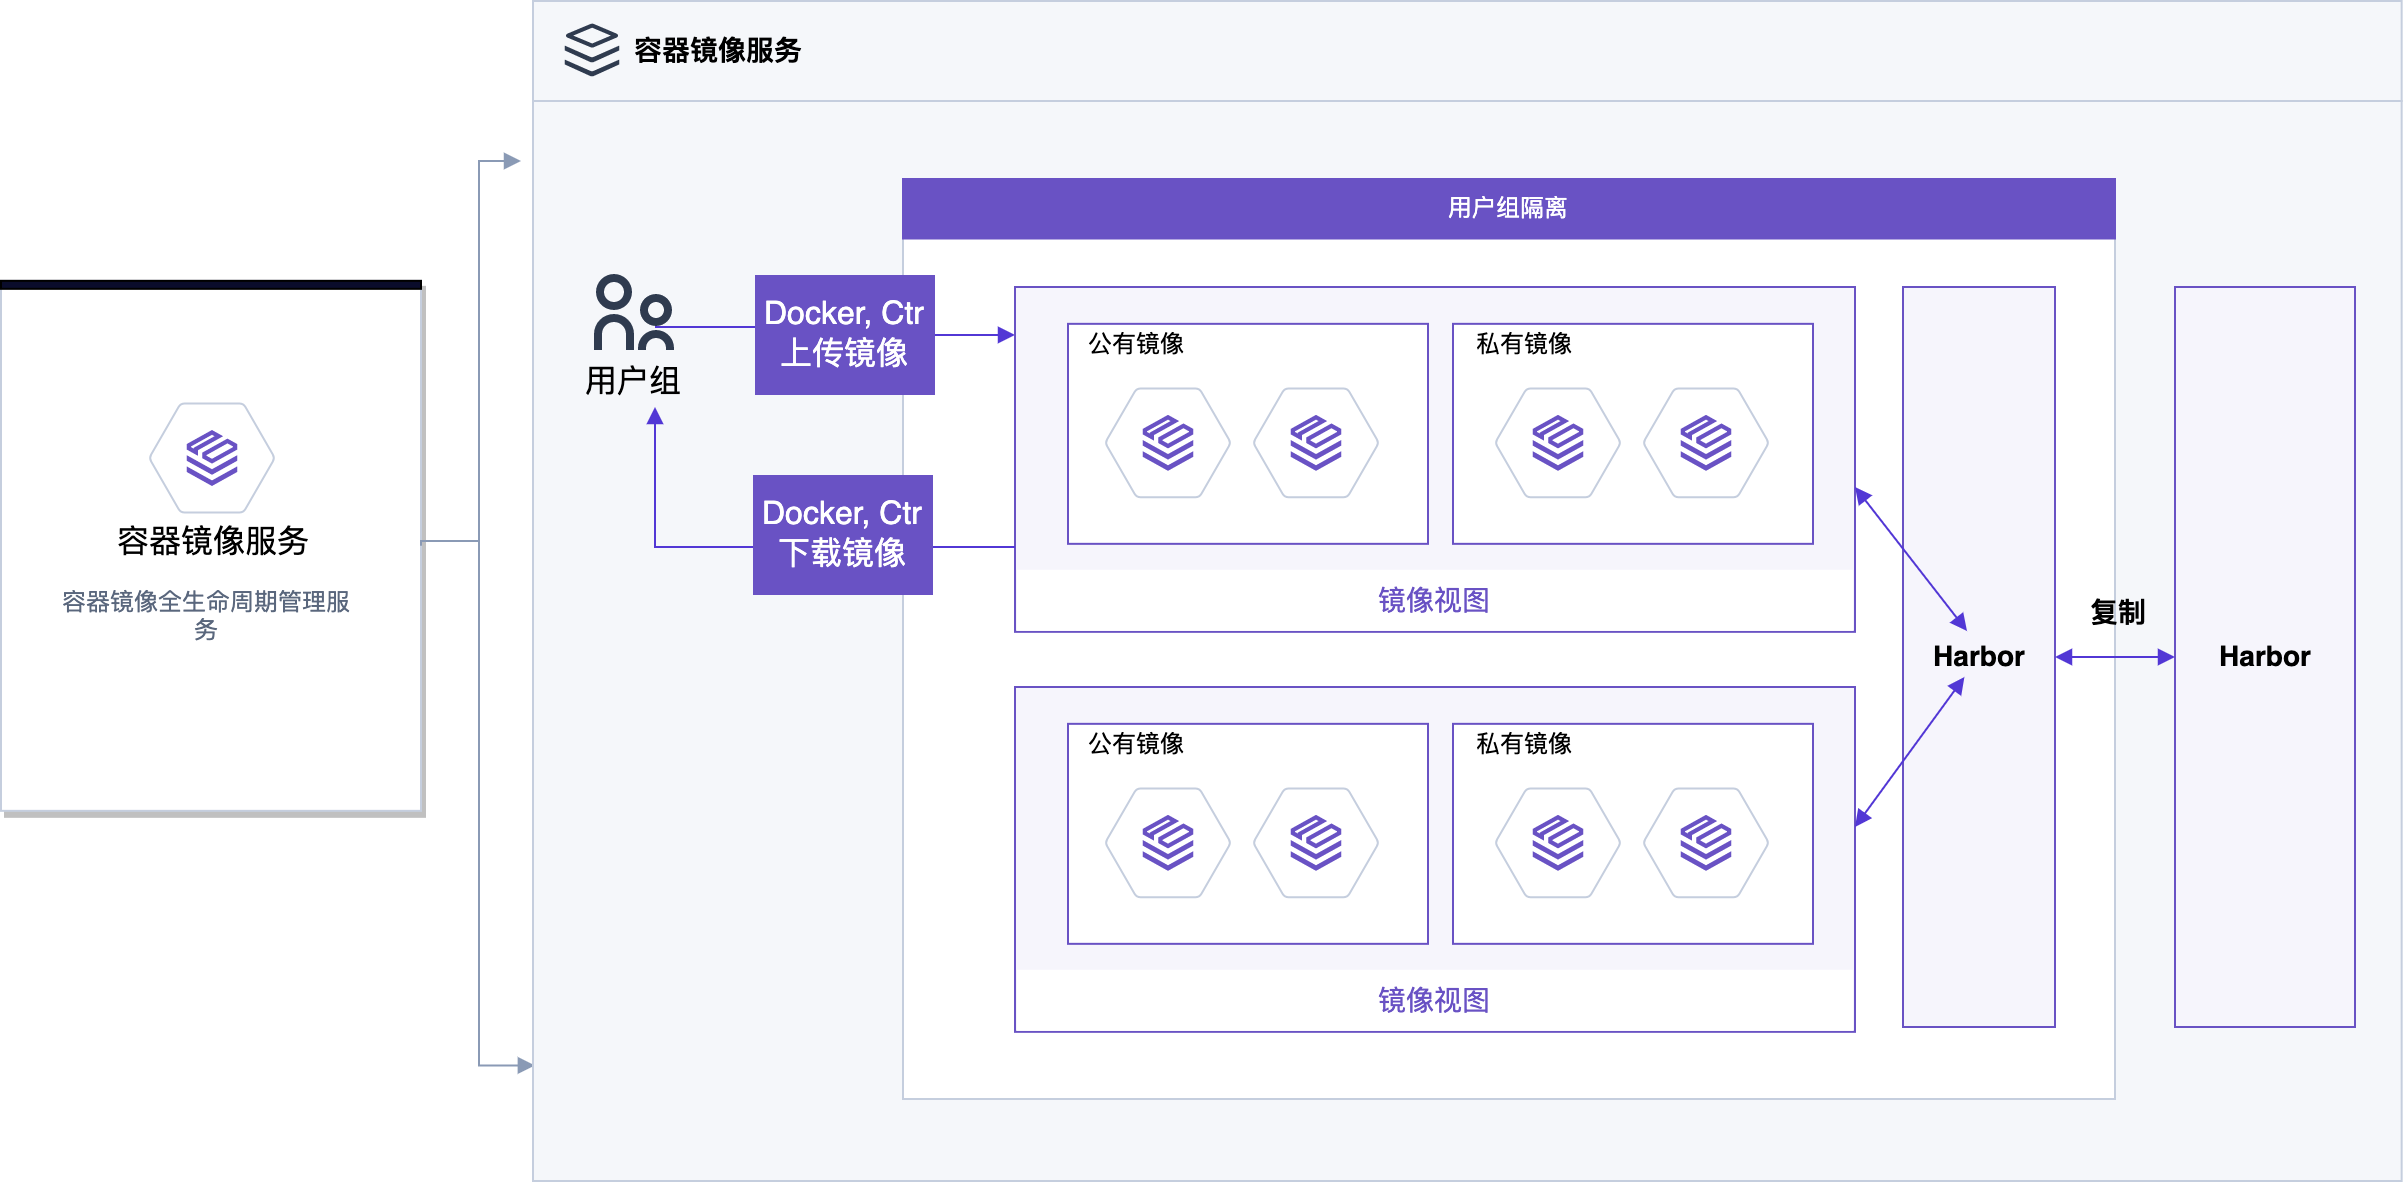Select the second hexagon icon in upper 公有镜像
Image resolution: width=2404 pixels, height=1182 pixels.
(x=1316, y=443)
